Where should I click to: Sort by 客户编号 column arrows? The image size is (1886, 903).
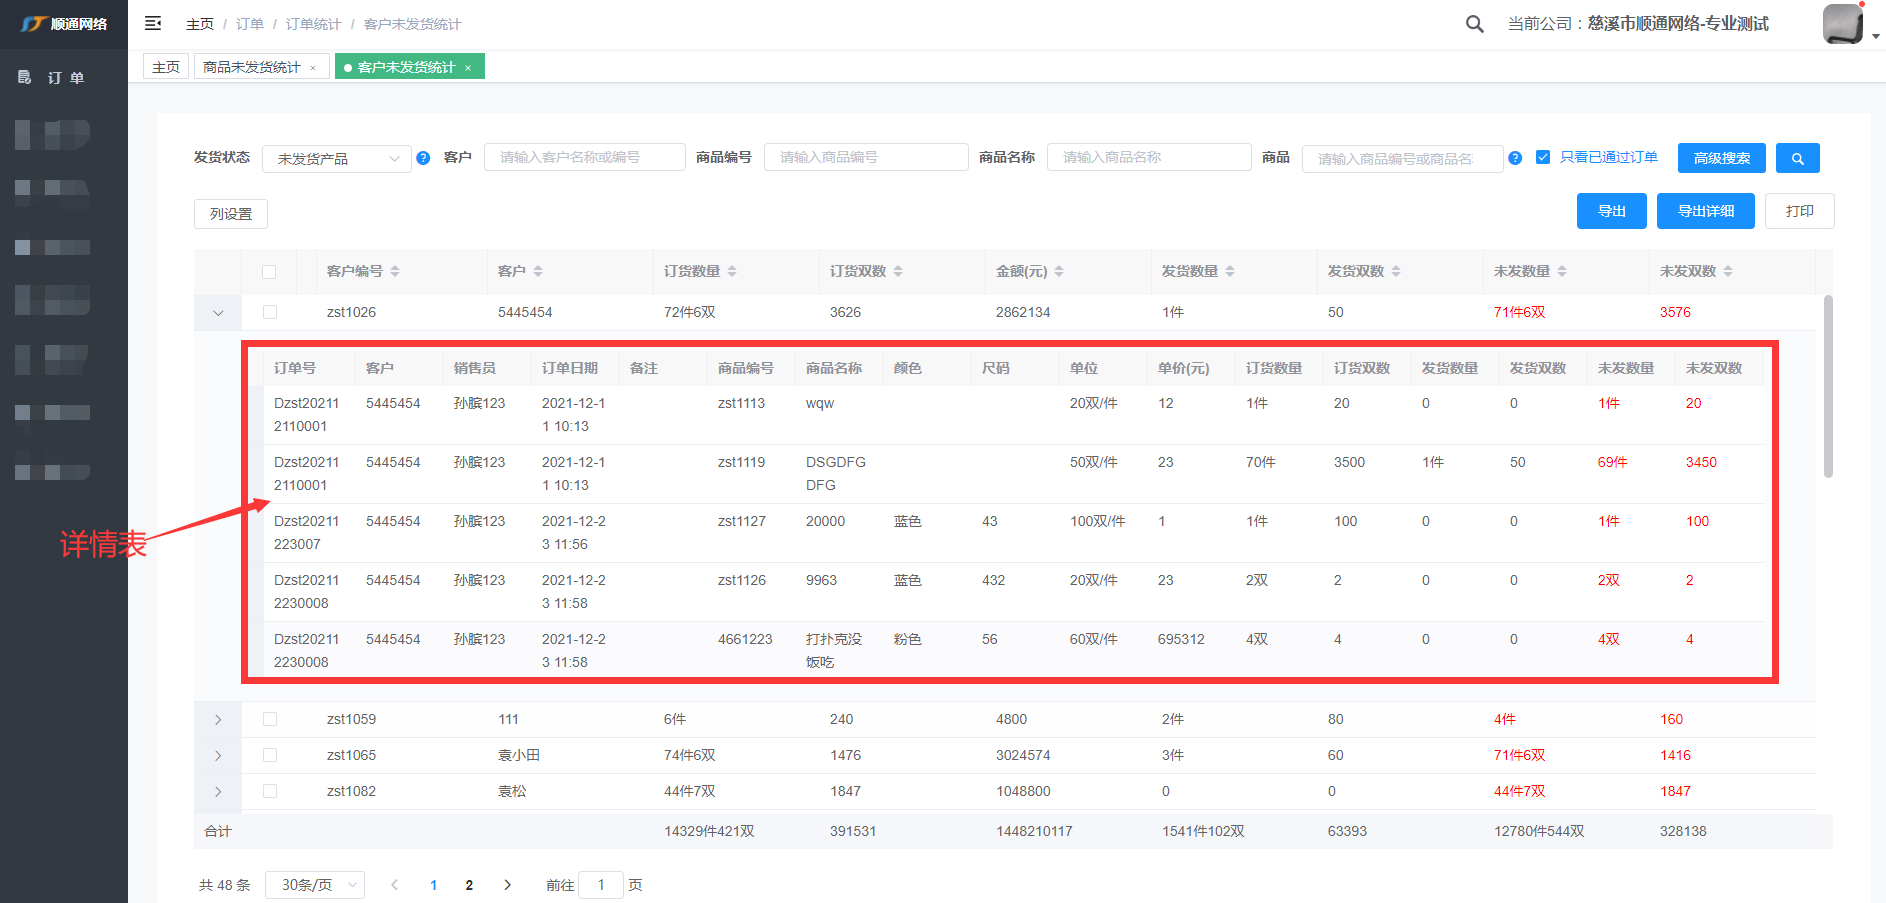pyautogui.click(x=395, y=271)
